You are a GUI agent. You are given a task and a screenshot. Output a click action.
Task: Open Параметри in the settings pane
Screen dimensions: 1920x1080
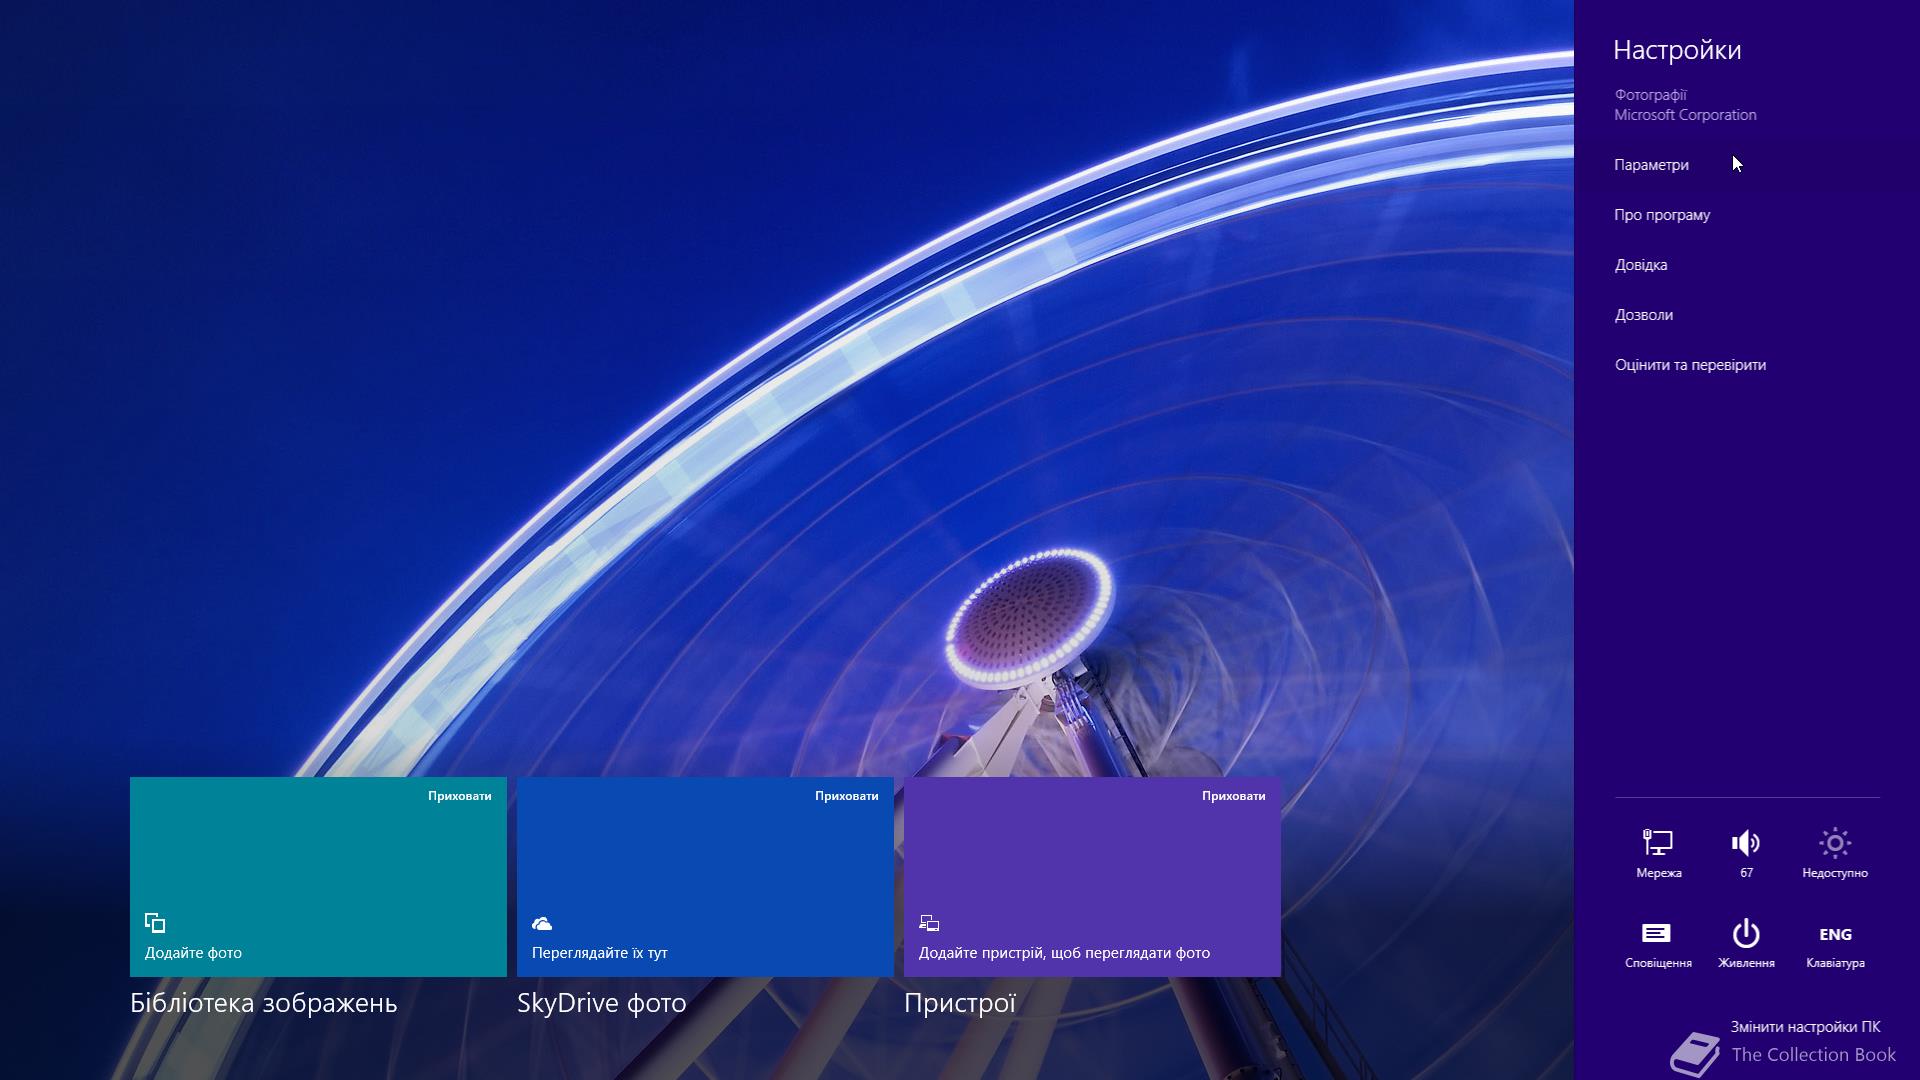tap(1651, 165)
